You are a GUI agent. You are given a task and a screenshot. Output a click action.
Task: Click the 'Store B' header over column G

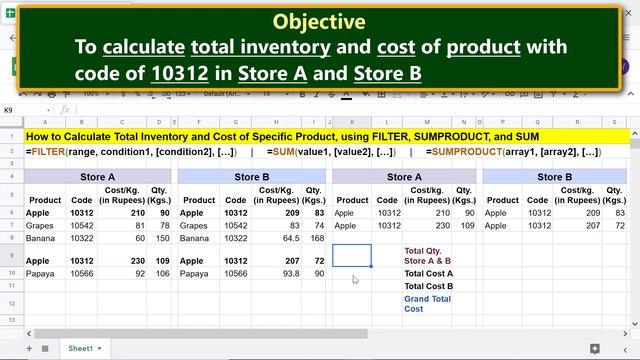click(252, 177)
